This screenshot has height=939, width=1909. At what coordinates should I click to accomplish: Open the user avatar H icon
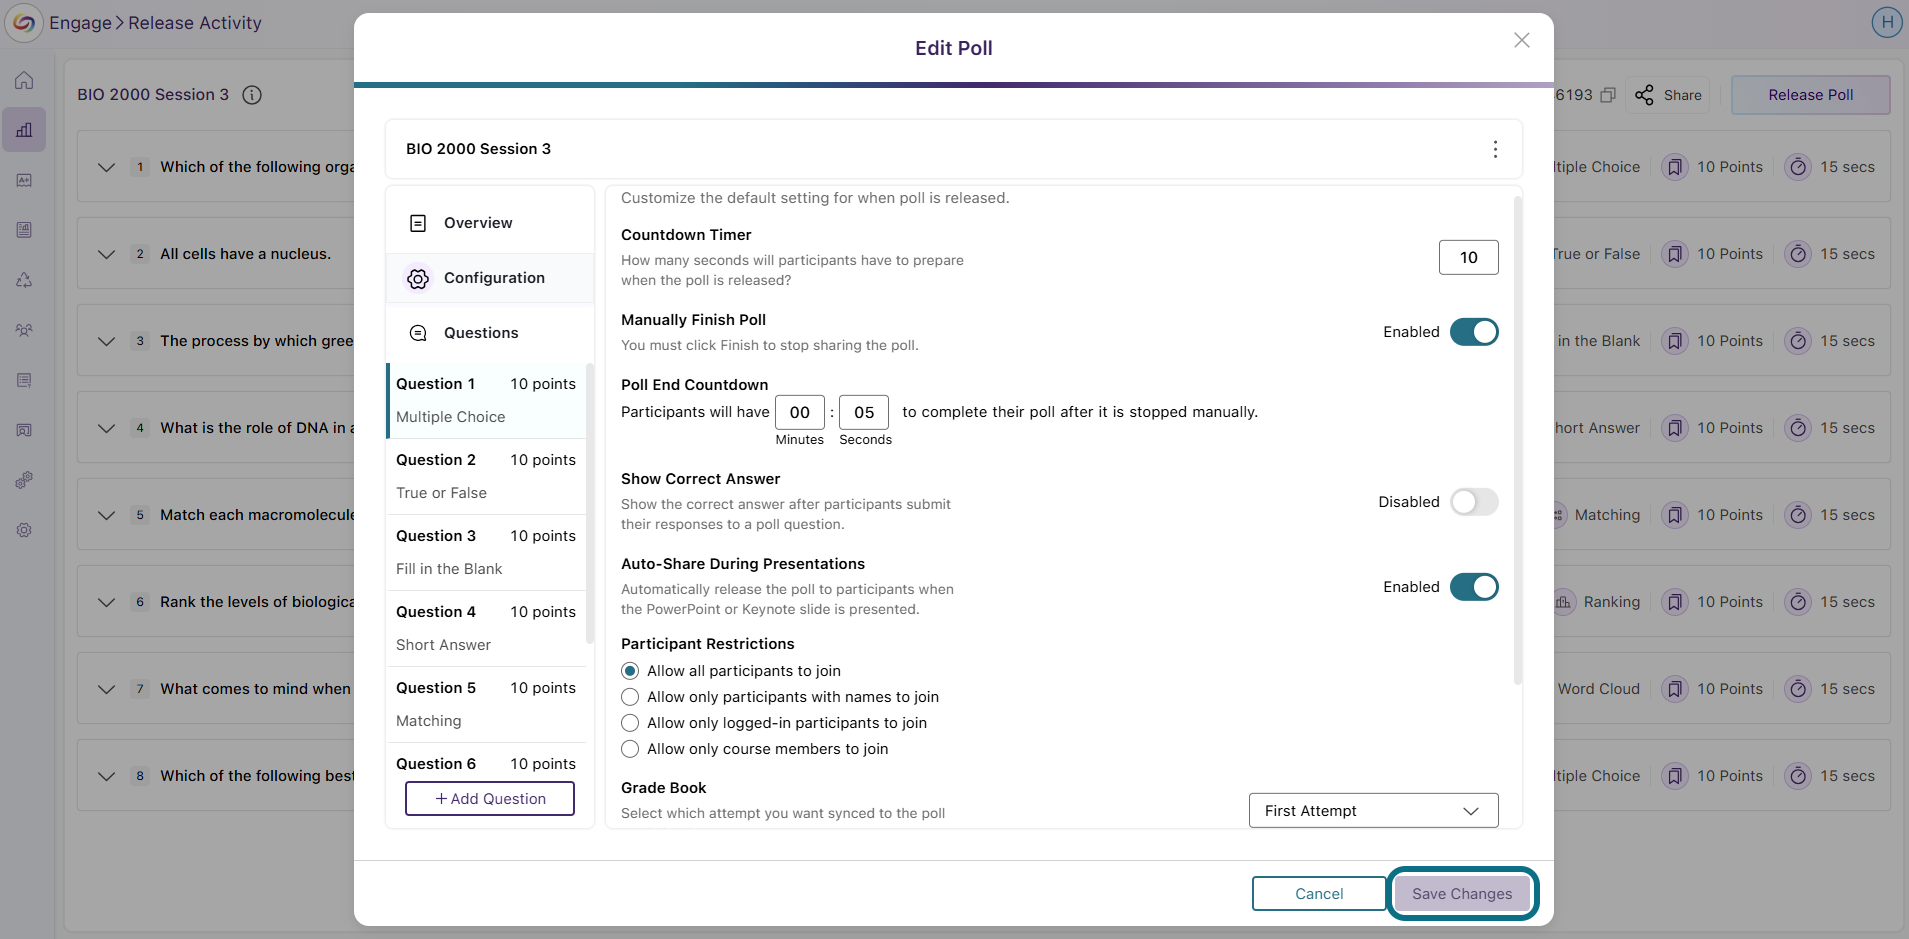point(1887,22)
